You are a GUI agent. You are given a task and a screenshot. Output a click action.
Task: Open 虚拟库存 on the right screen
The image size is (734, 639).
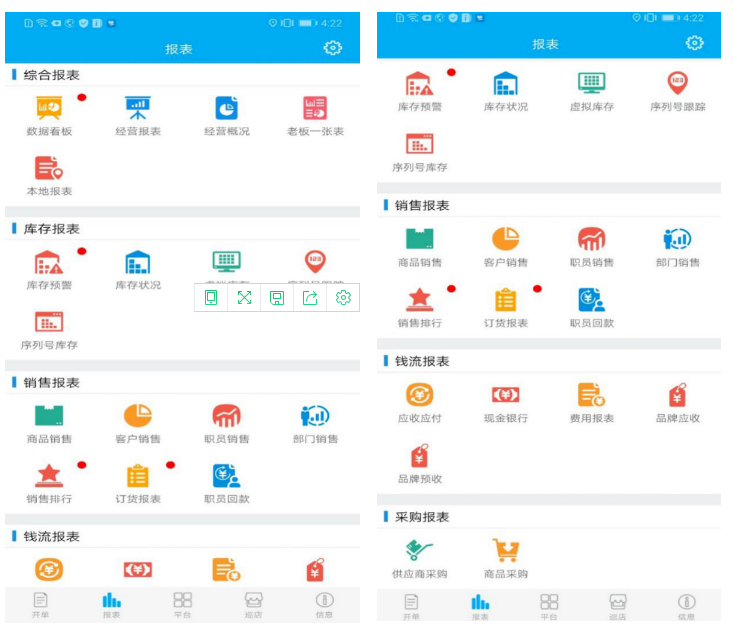(592, 92)
